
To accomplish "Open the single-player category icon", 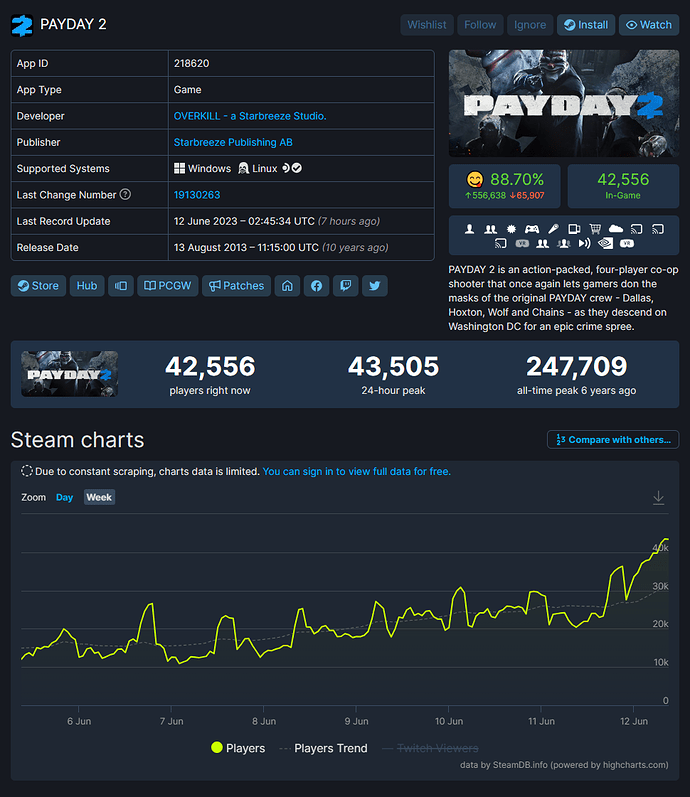I will (x=469, y=229).
